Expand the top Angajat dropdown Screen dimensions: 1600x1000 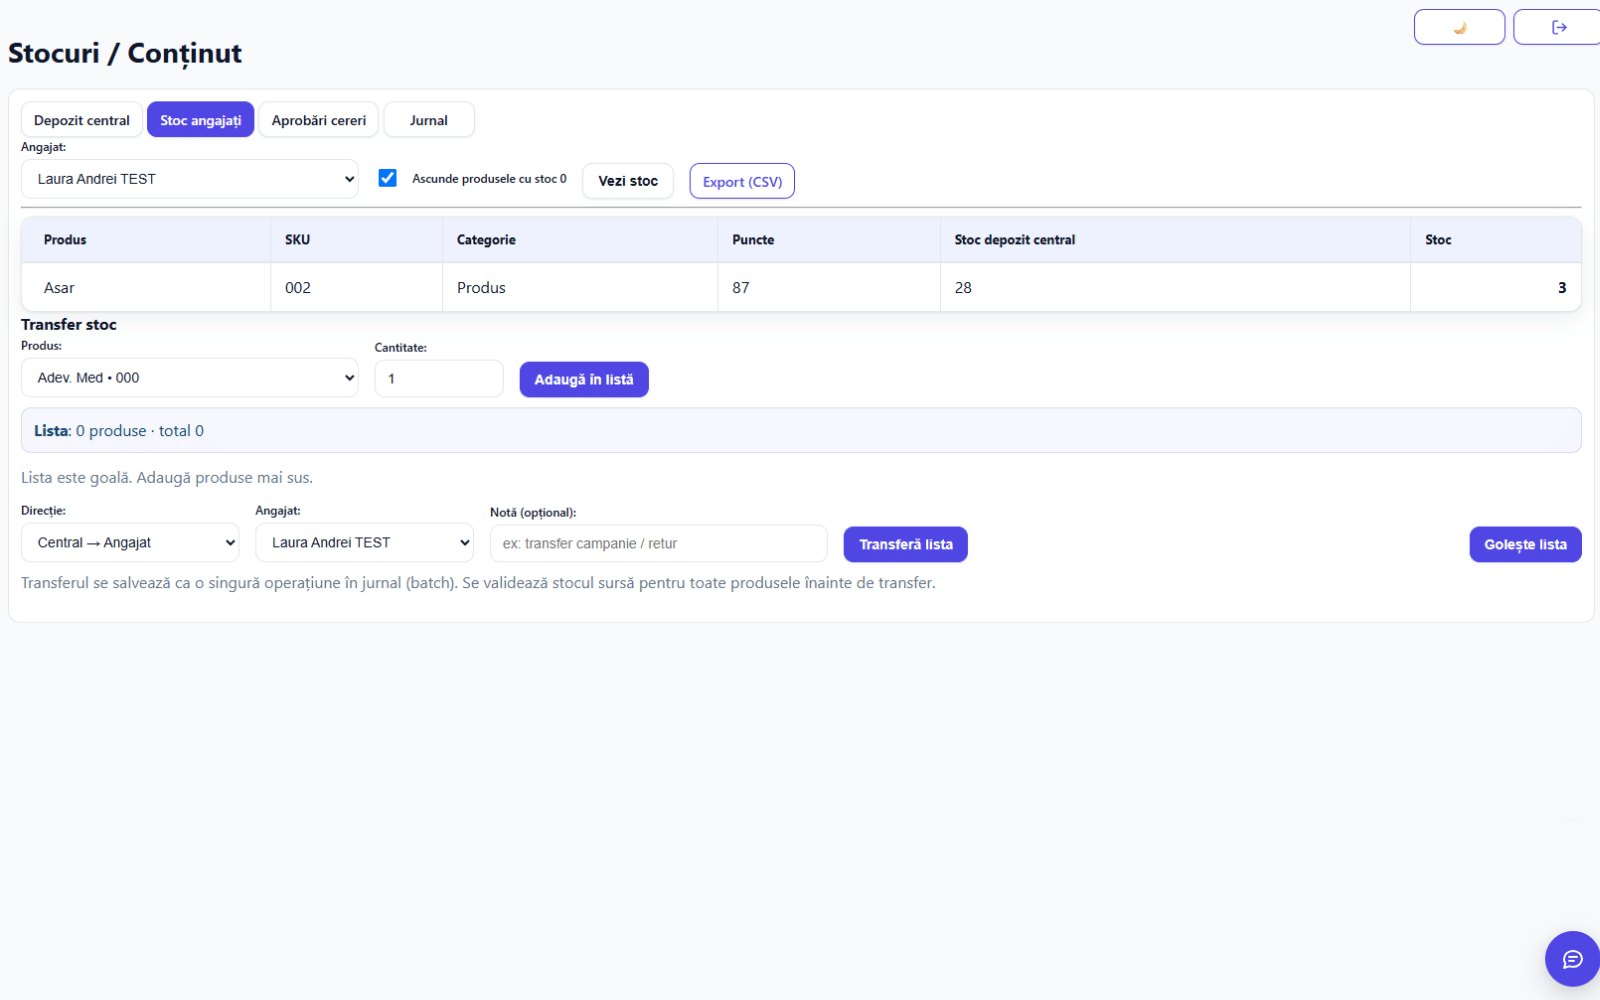click(189, 179)
